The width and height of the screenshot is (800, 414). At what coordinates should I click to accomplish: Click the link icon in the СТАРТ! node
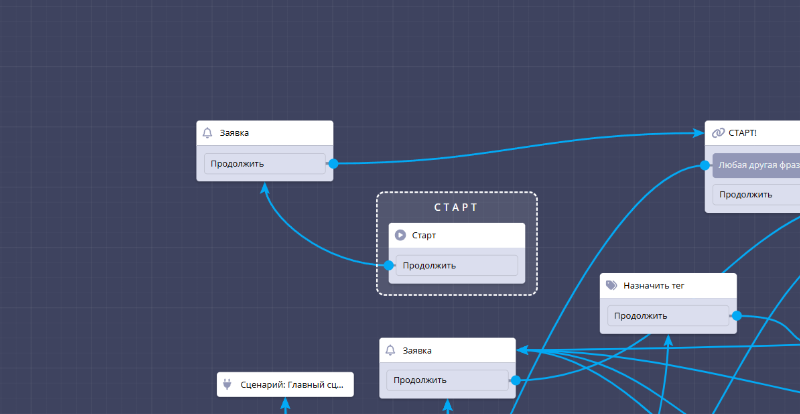(x=717, y=133)
